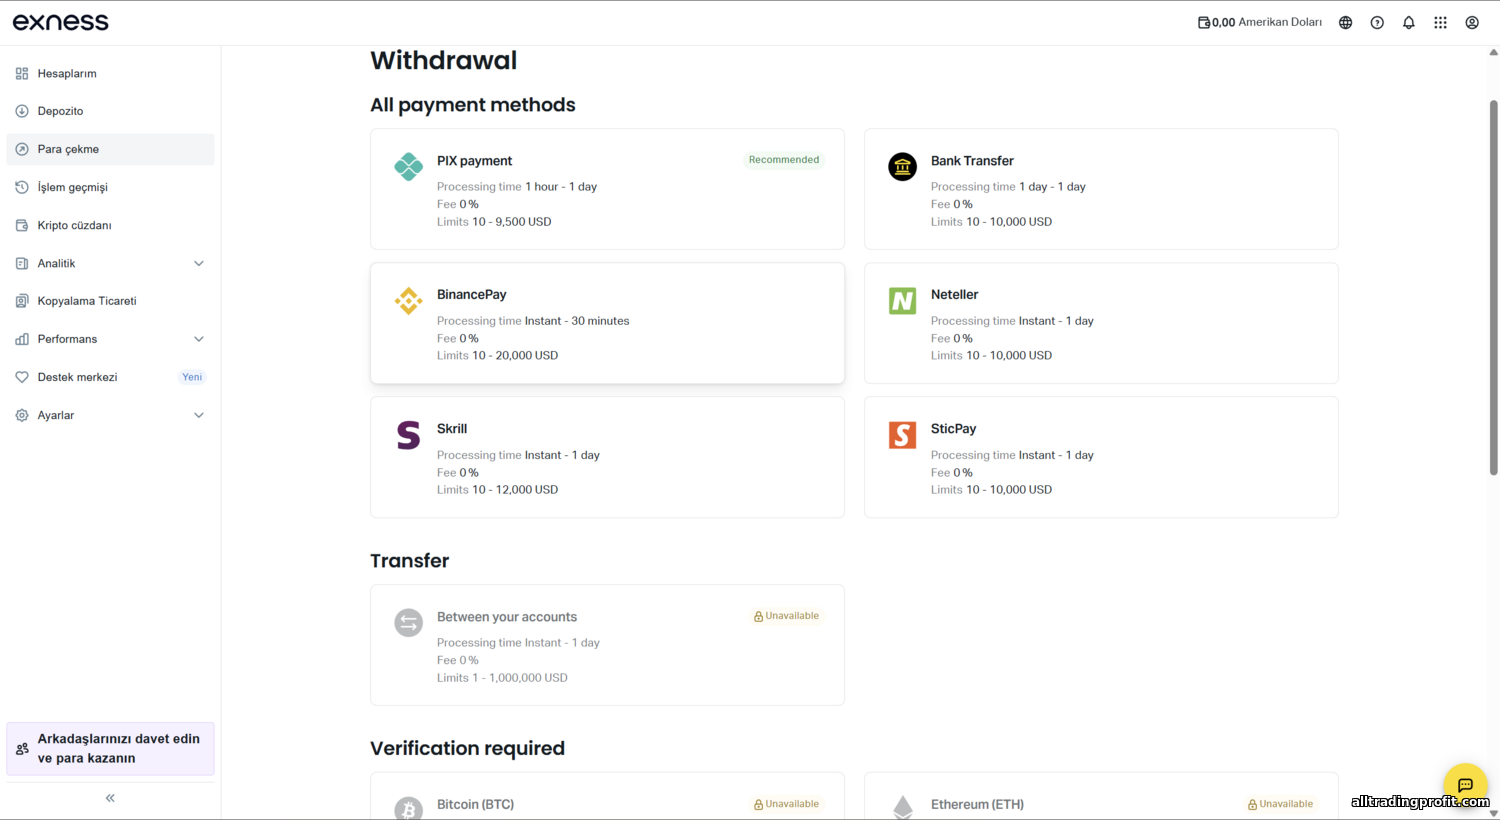1500x820 pixels.
Task: Open the notifications bell
Action: pos(1409,23)
